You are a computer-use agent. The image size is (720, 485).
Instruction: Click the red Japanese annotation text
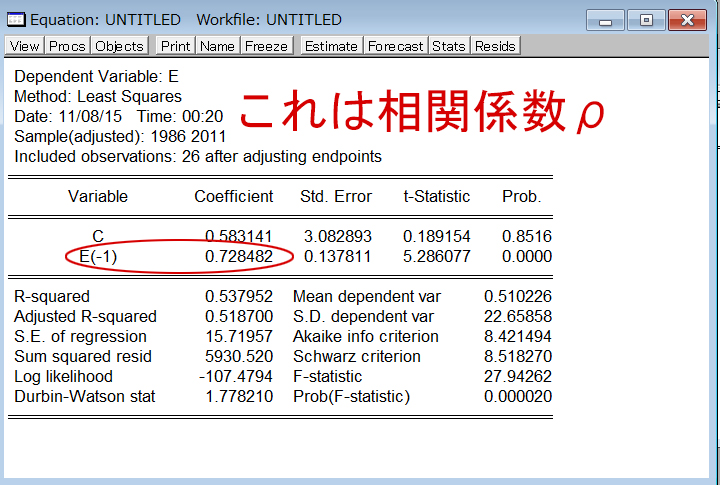[420, 112]
